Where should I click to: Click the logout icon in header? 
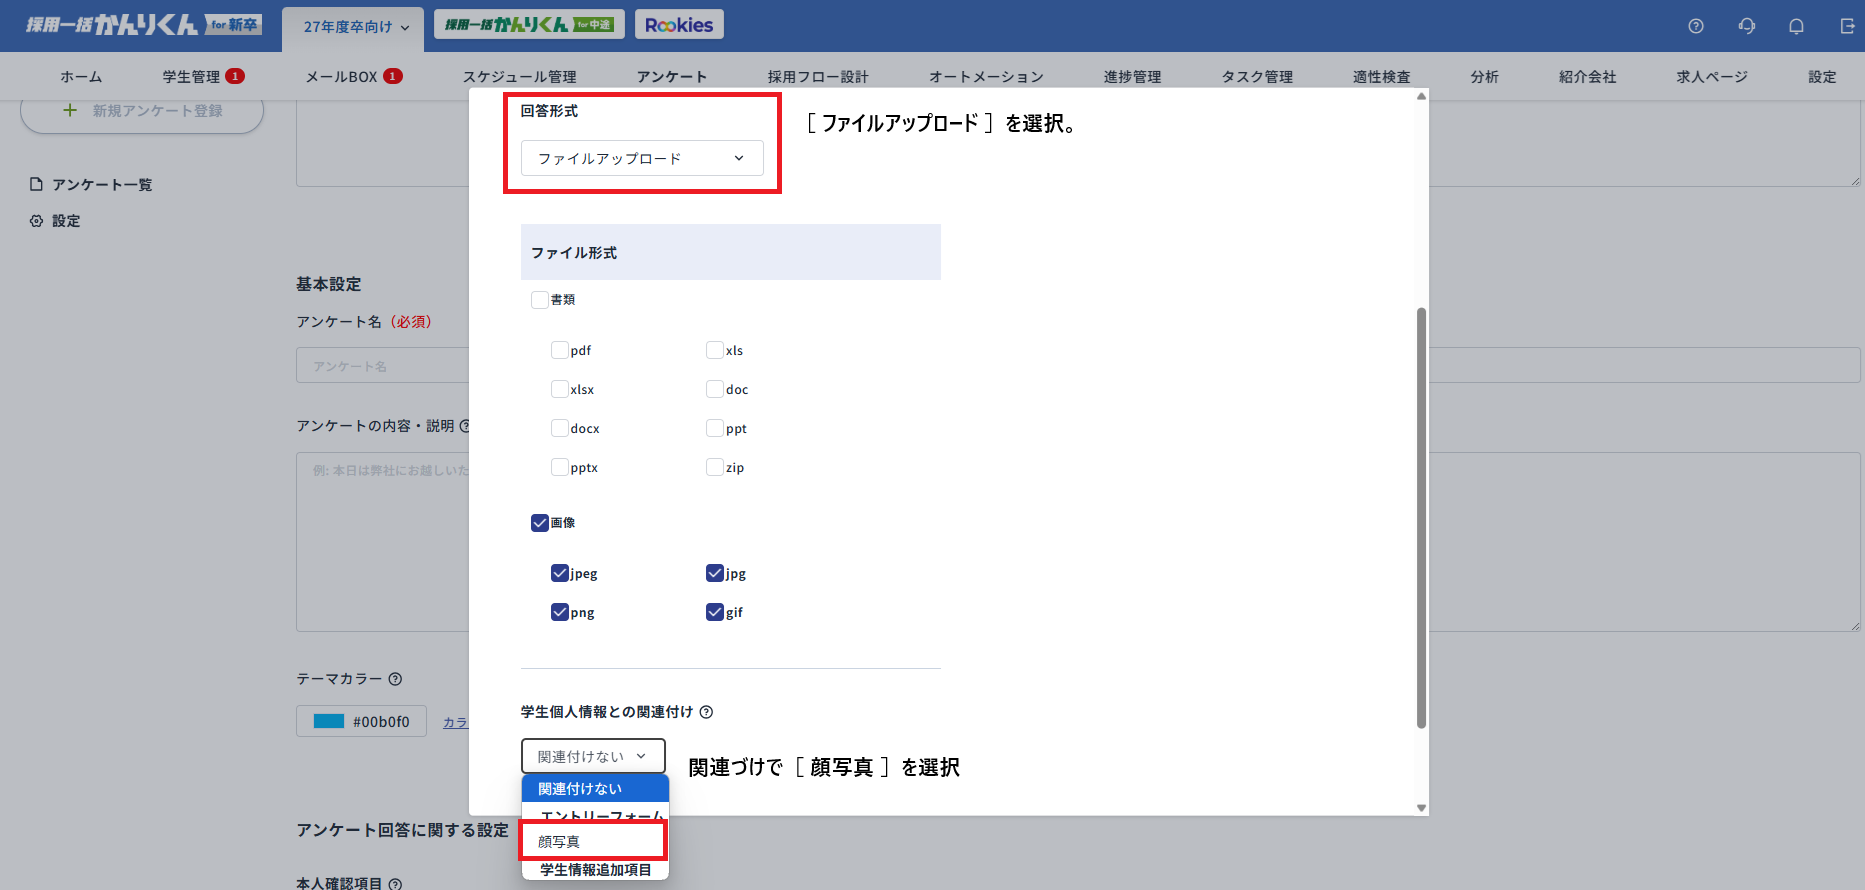[1846, 26]
